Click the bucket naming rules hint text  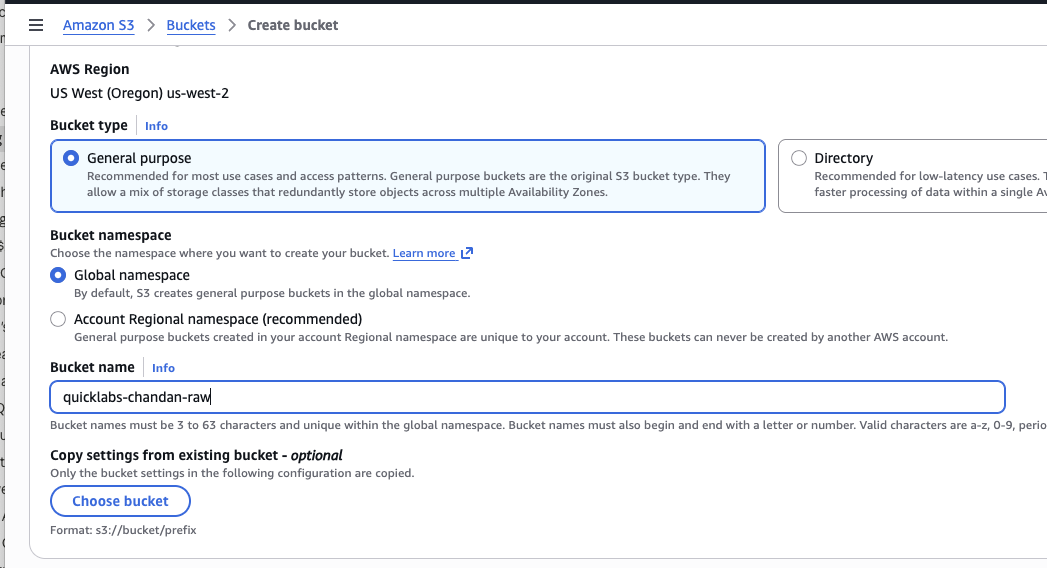pyautogui.click(x=548, y=425)
